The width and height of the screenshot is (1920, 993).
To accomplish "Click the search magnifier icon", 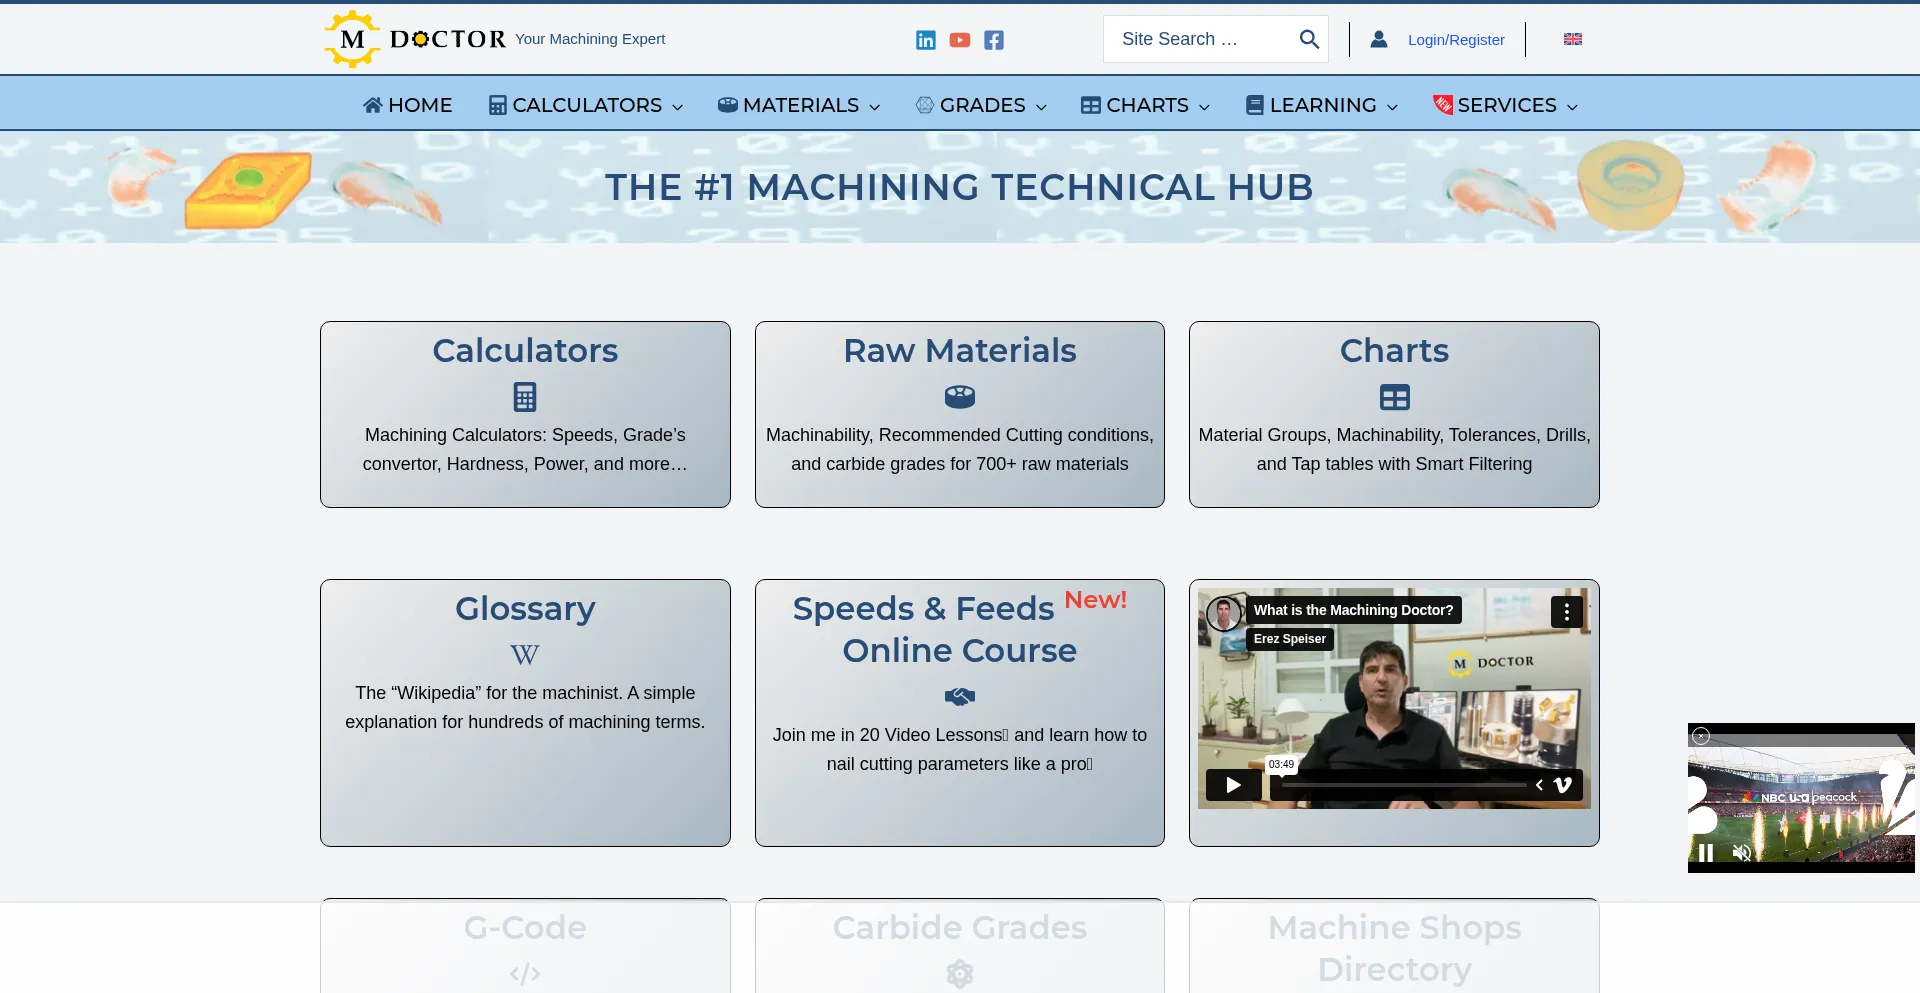I will [x=1308, y=39].
